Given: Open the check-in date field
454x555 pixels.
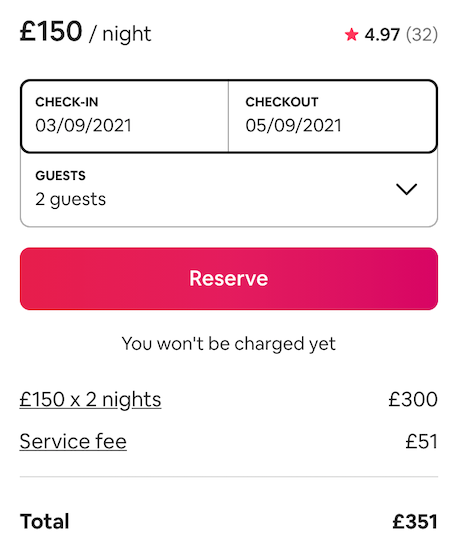Looking at the screenshot, I should (125, 116).
